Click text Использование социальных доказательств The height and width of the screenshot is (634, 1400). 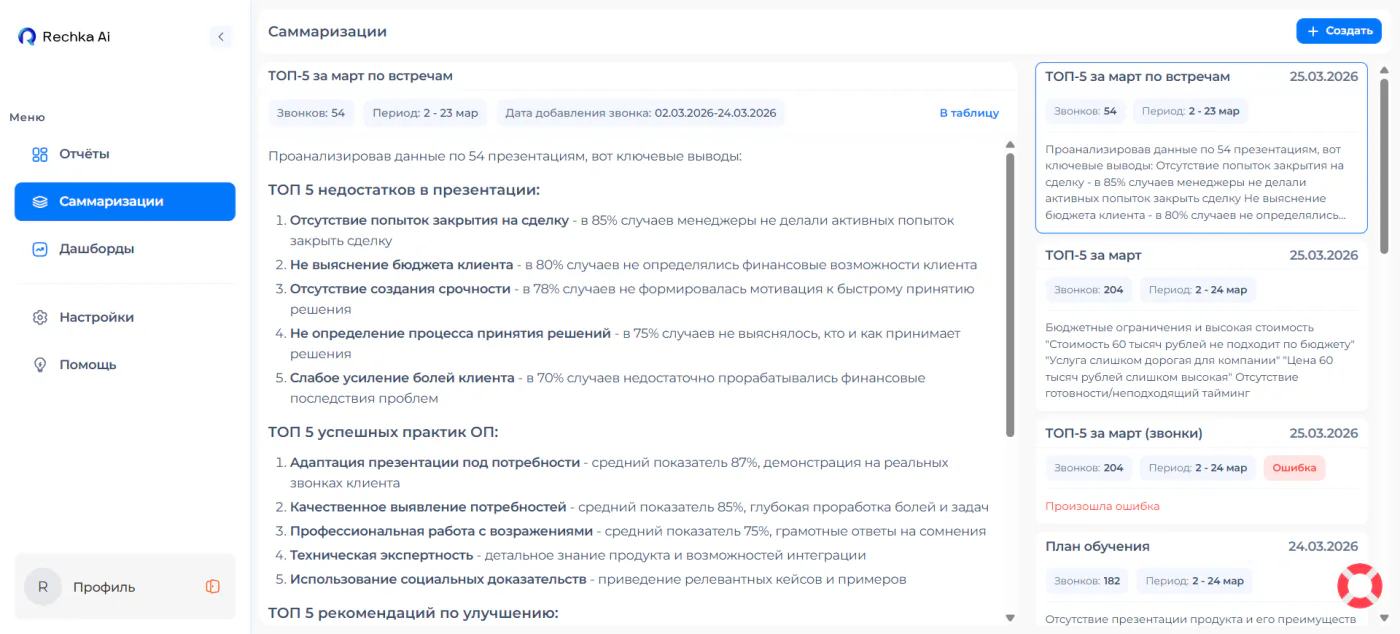[x=438, y=579]
